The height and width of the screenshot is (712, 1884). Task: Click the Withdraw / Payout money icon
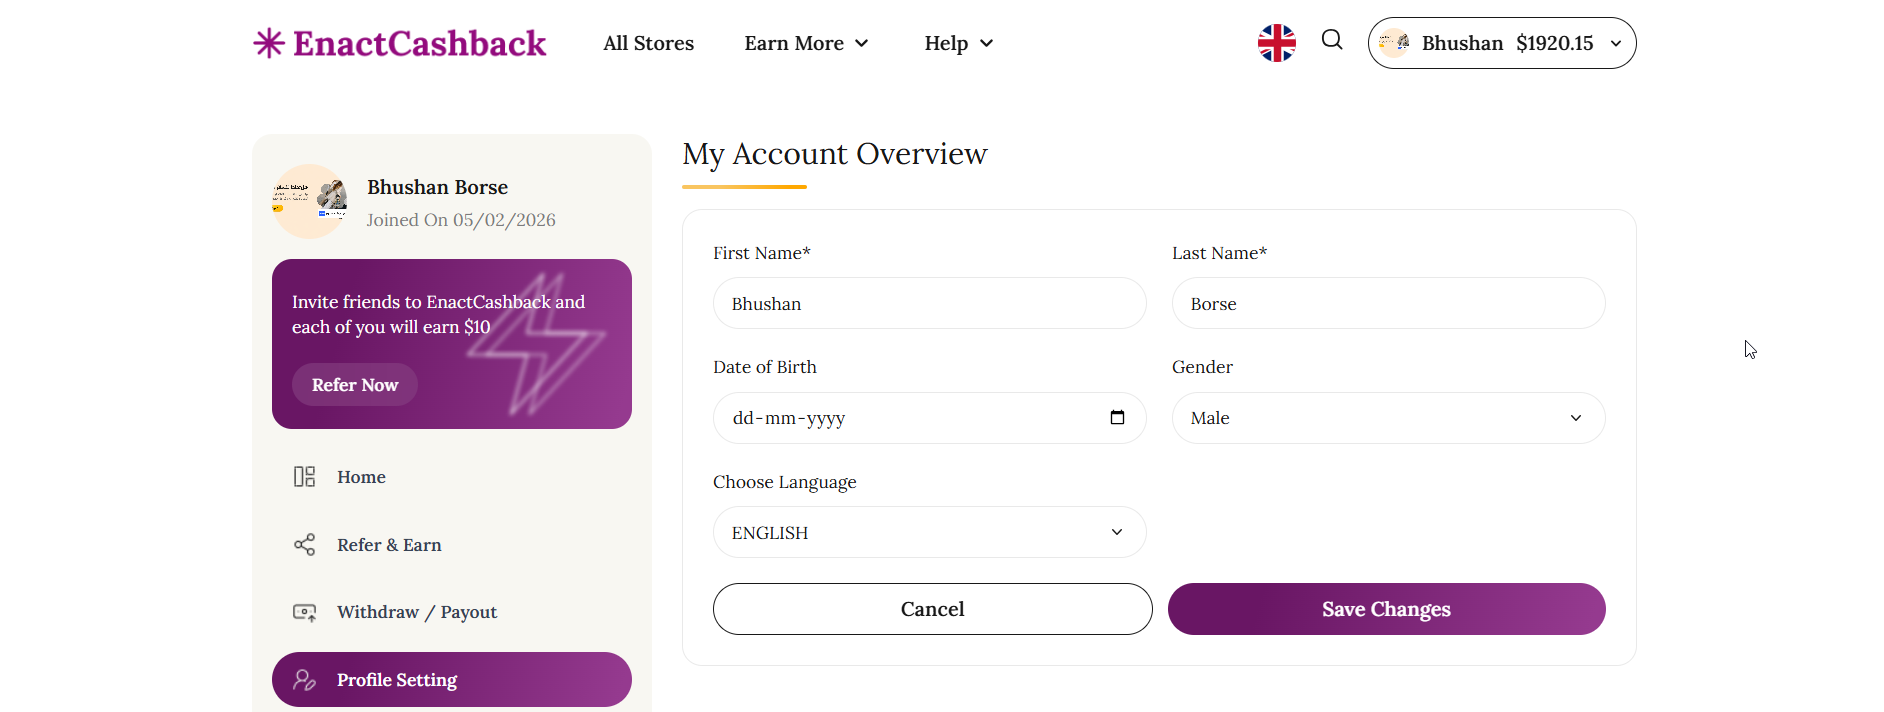[304, 612]
